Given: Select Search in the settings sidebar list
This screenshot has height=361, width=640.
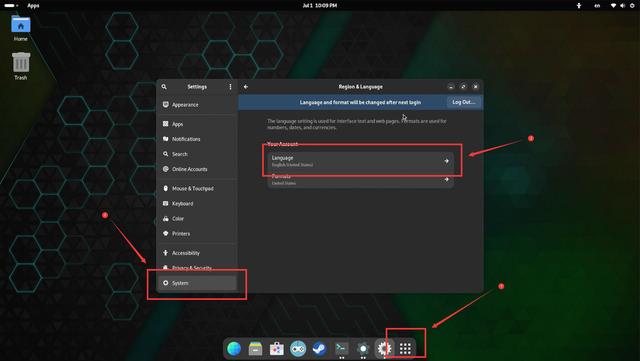Looking at the screenshot, I should (197, 154).
